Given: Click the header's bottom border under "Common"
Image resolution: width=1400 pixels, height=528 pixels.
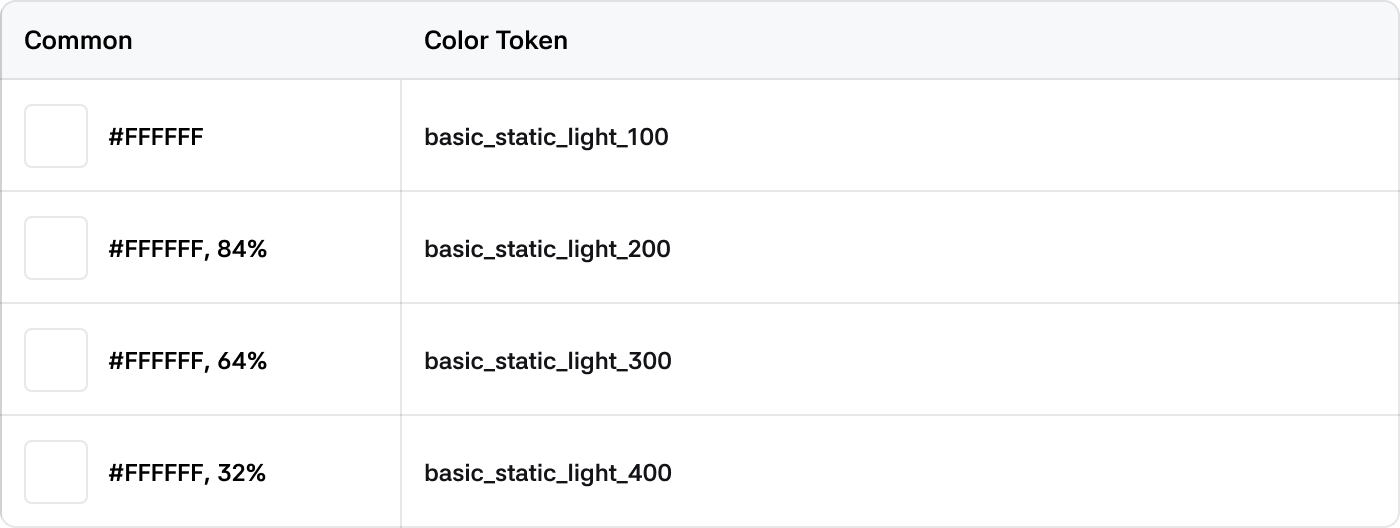Looking at the screenshot, I should (x=200, y=79).
